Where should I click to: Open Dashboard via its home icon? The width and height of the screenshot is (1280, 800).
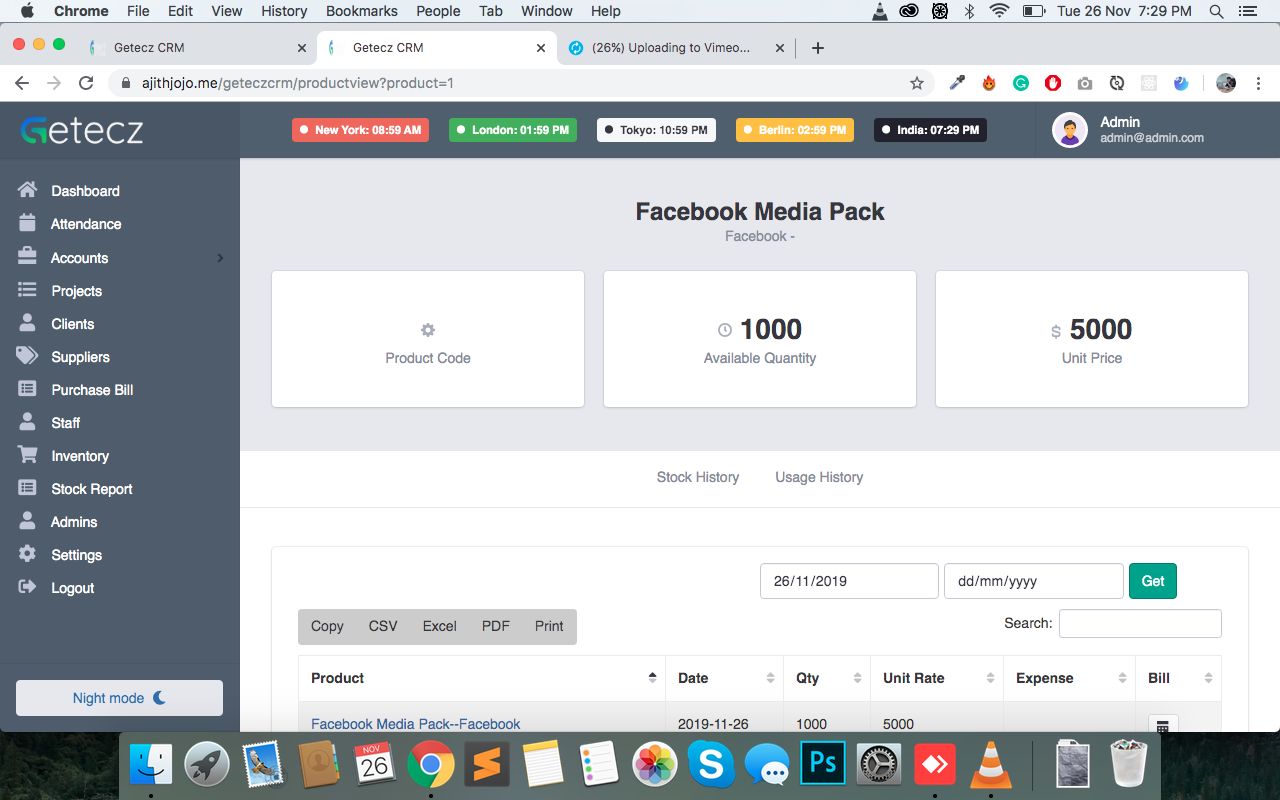point(28,190)
